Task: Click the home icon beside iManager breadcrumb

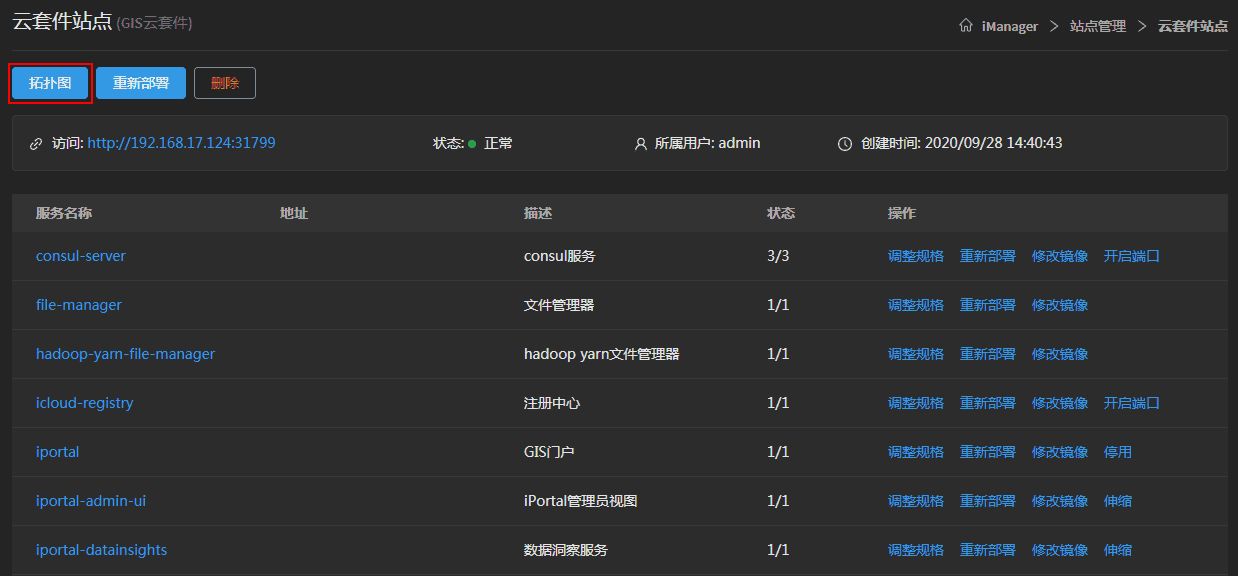Action: point(965,26)
